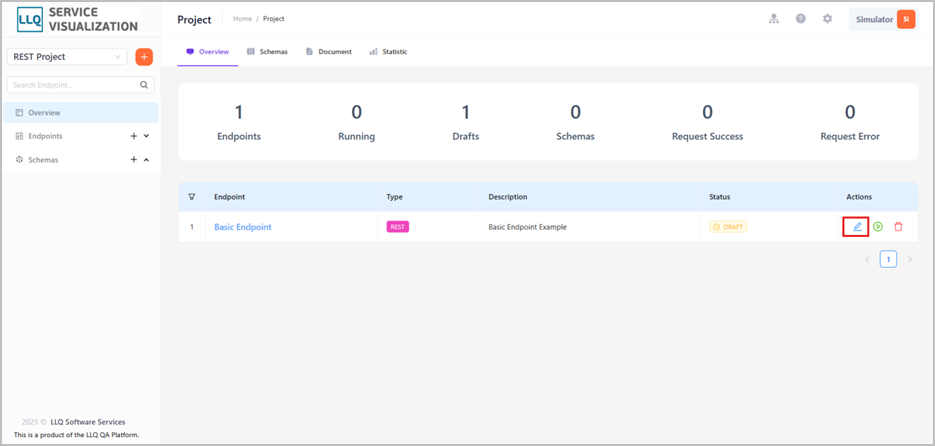Edit Basic Endpoint with pencil icon
This screenshot has height=446, width=935.
[x=857, y=227]
